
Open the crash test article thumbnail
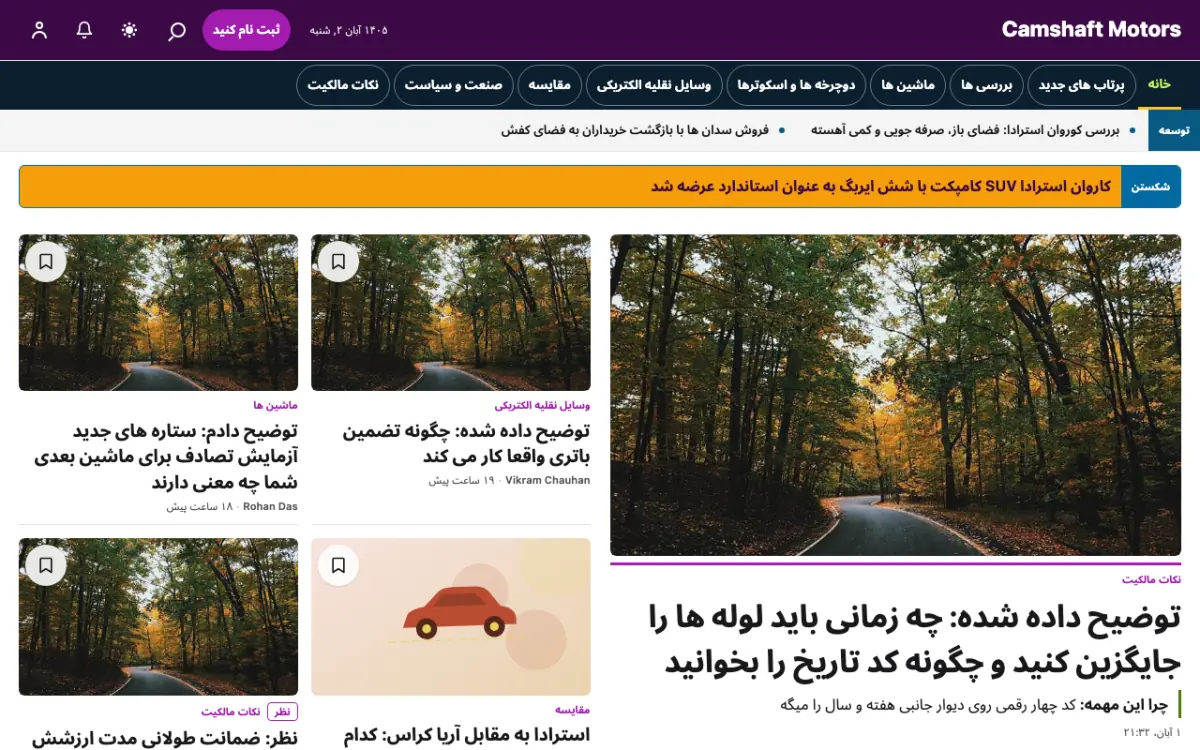158,313
